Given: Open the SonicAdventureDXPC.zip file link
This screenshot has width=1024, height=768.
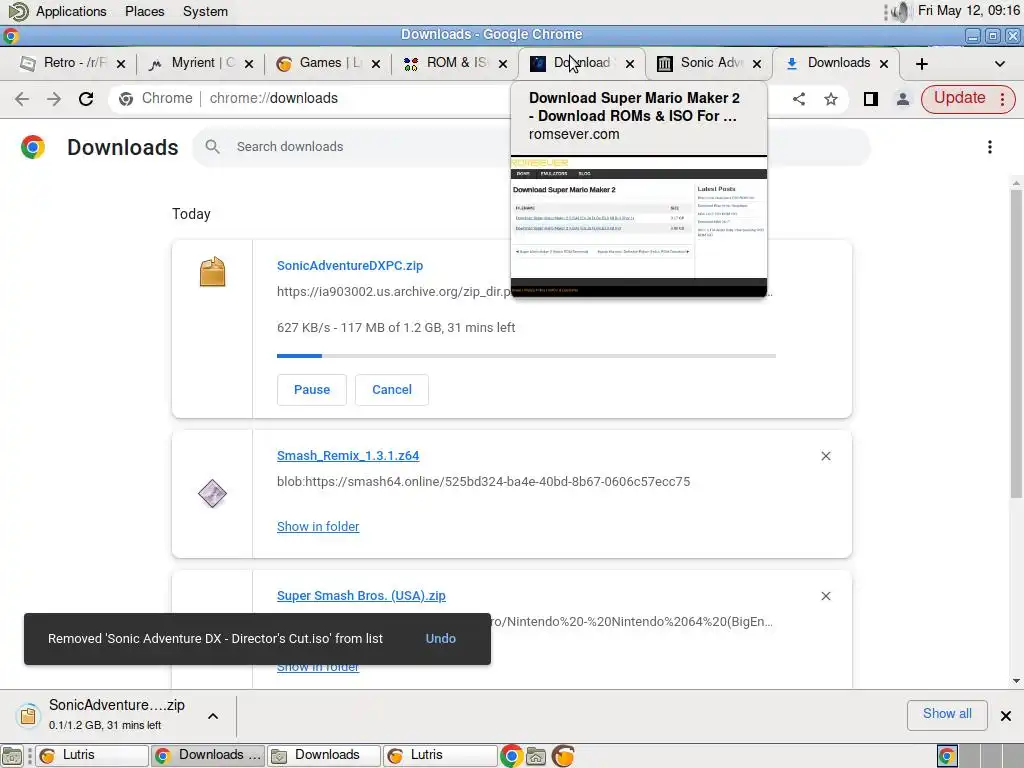Looking at the screenshot, I should click(350, 266).
